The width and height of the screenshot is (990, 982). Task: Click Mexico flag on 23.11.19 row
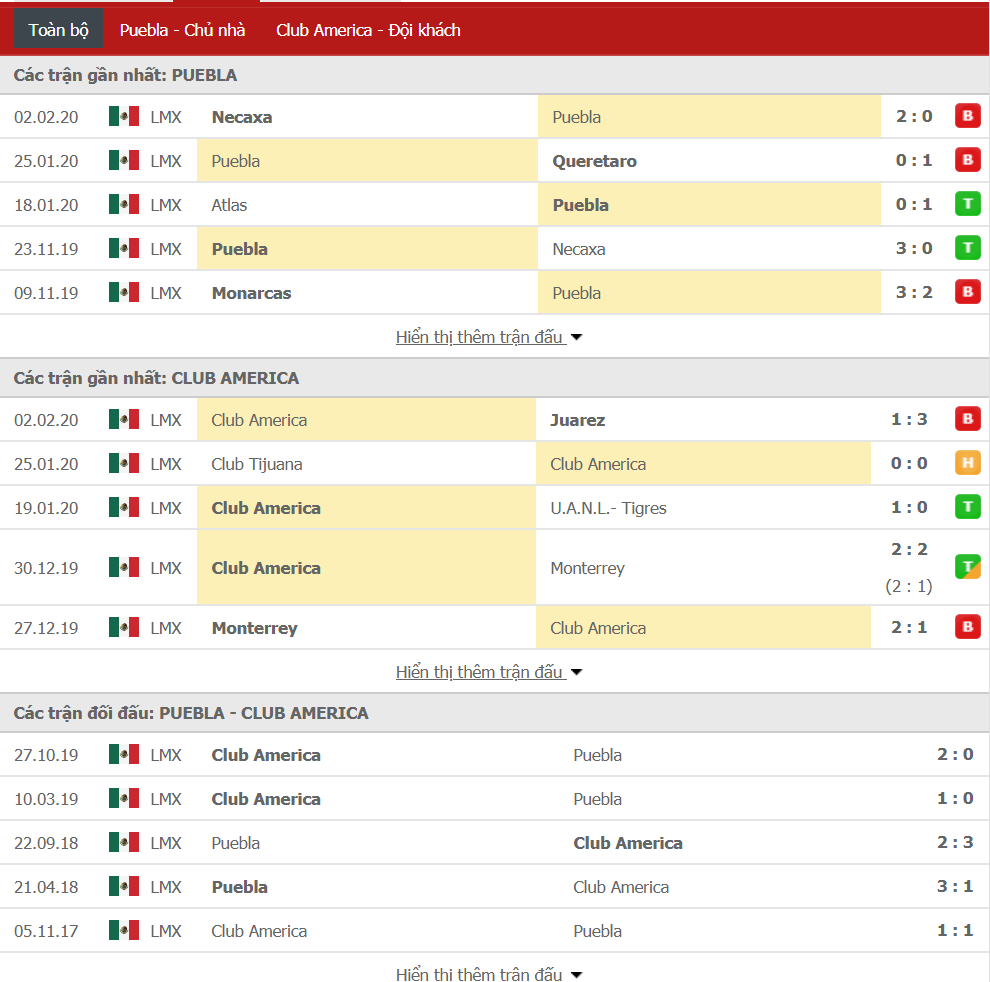(x=124, y=248)
